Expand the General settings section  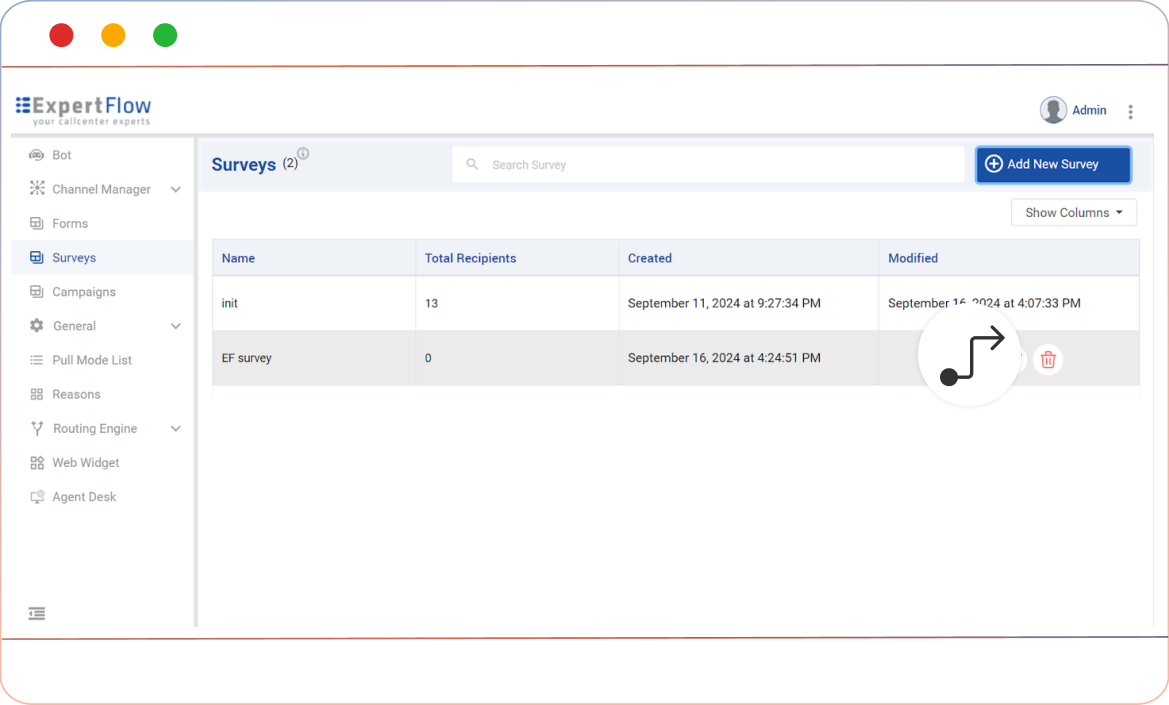pyautogui.click(x=176, y=326)
